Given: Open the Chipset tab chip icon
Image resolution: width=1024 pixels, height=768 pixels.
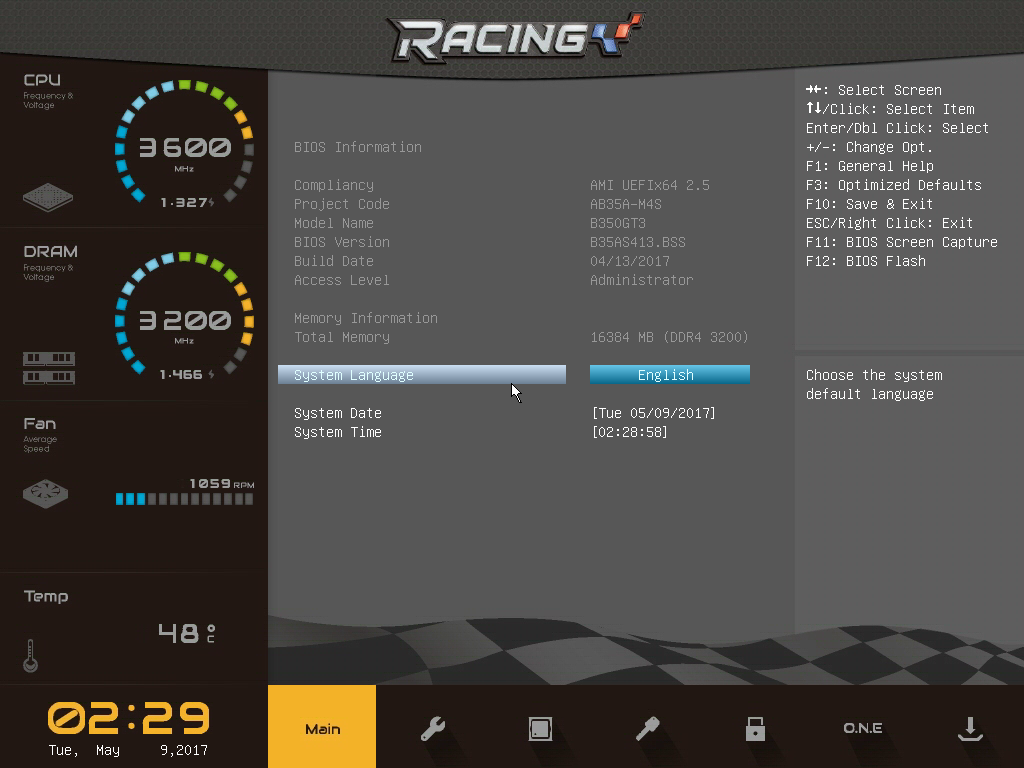Looking at the screenshot, I should 540,729.
